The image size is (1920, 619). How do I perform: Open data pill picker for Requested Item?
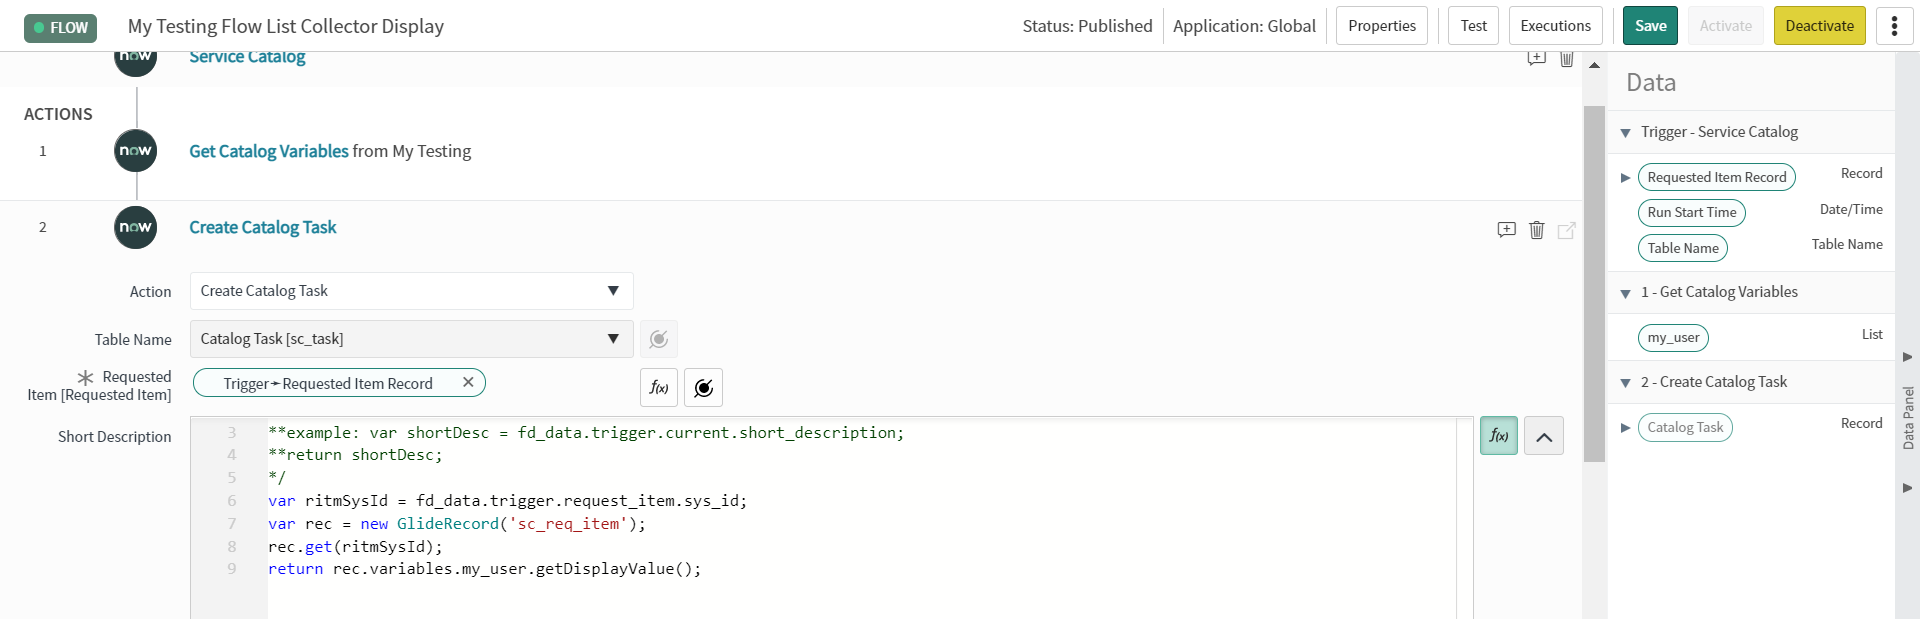pyautogui.click(x=703, y=388)
